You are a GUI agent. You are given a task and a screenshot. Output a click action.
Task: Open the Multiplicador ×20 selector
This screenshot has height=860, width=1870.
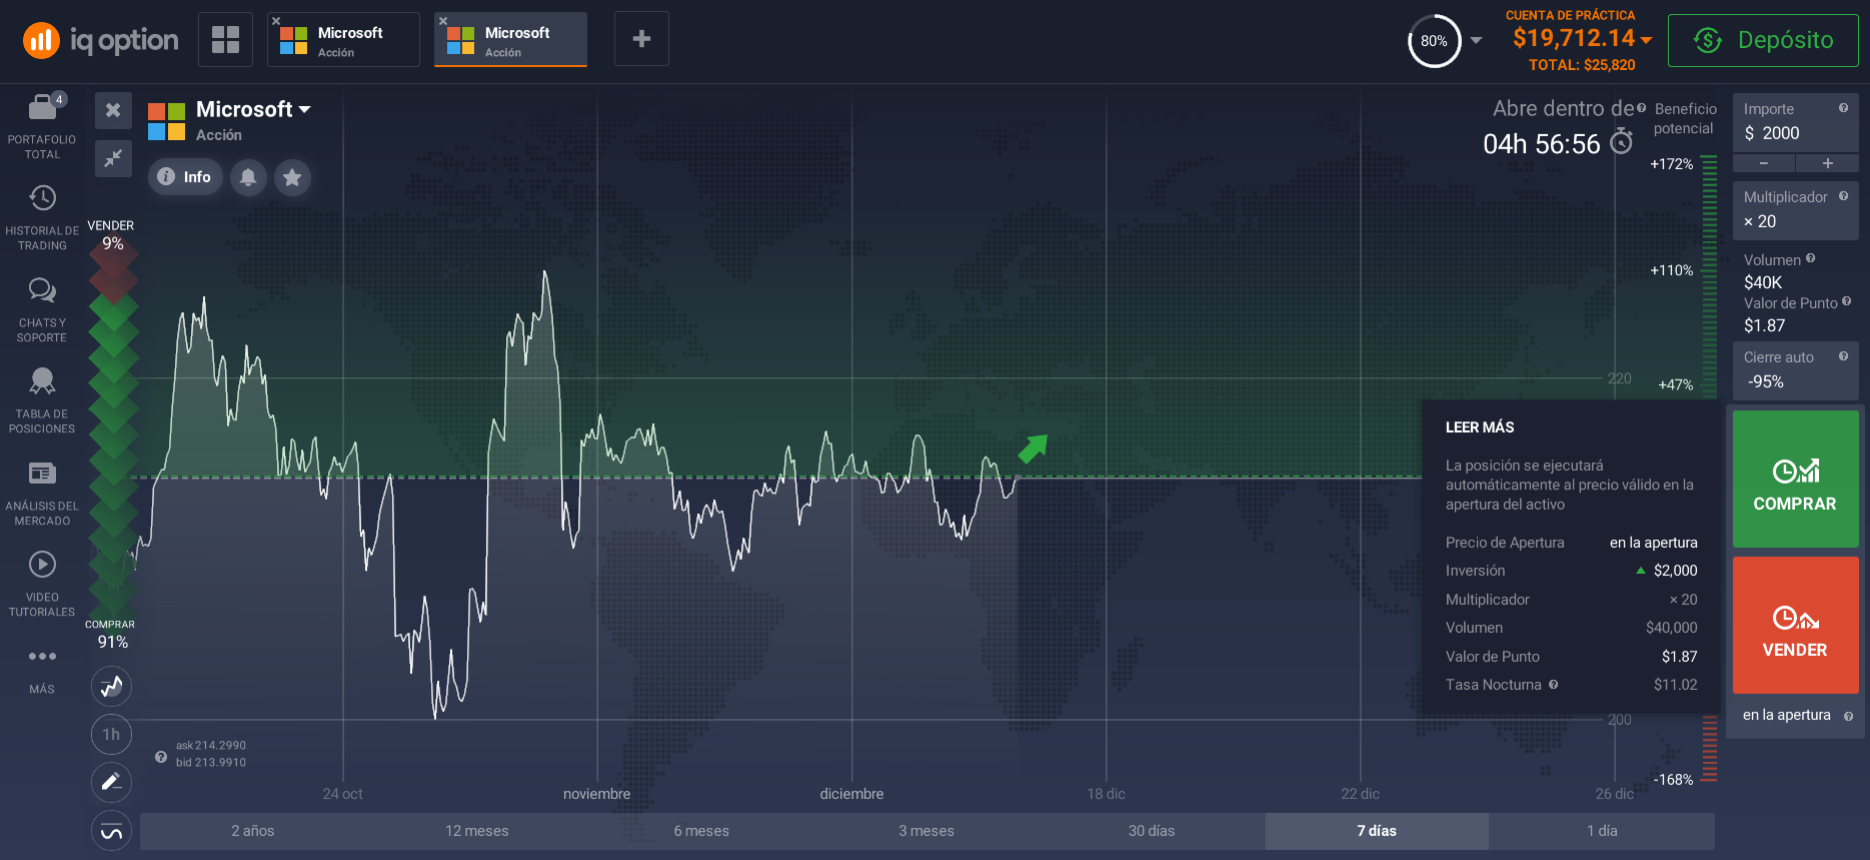(x=1795, y=210)
